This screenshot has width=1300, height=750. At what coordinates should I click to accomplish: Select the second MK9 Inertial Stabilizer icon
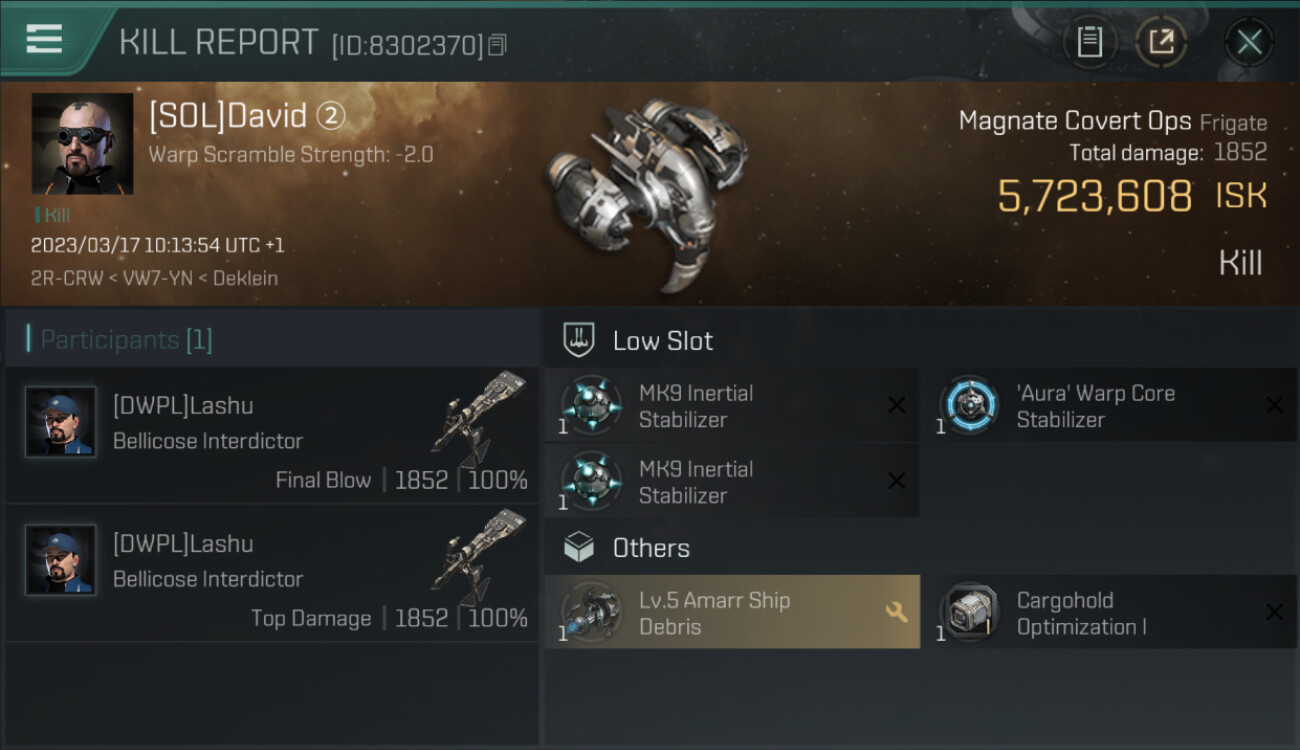point(591,481)
